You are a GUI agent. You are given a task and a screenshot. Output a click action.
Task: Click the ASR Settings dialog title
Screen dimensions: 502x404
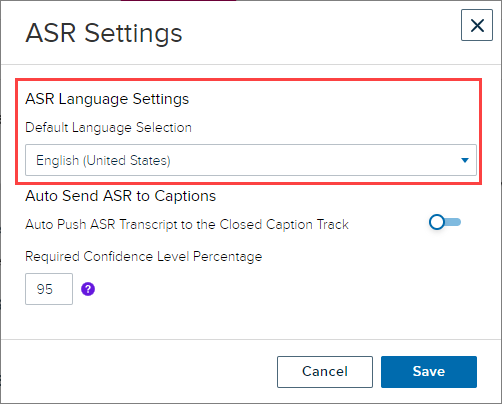[x=104, y=33]
